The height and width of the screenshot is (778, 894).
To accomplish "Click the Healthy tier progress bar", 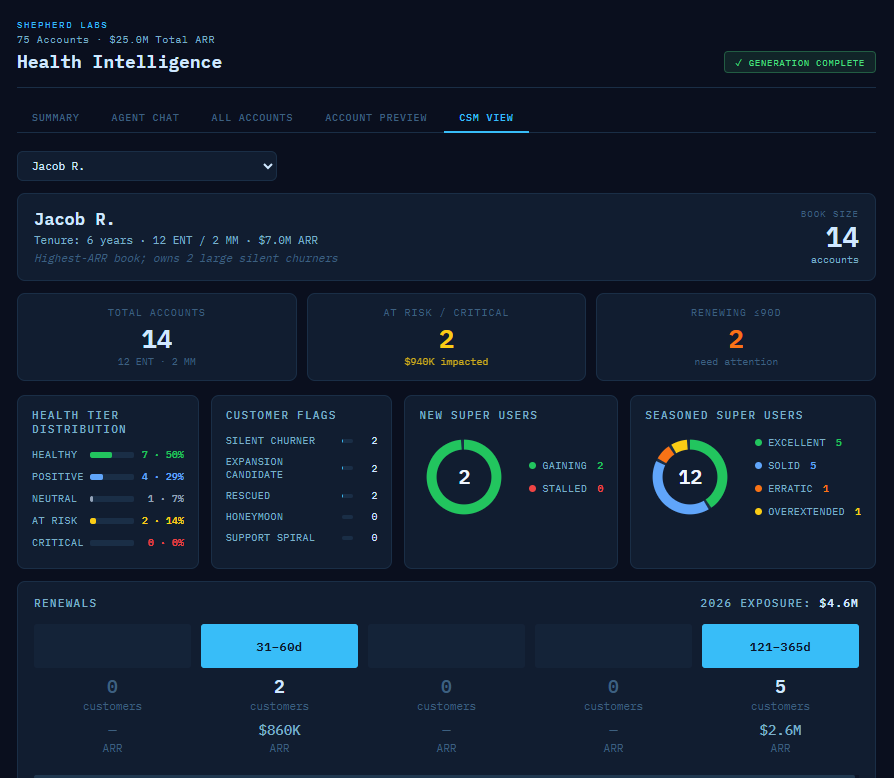I will coord(112,455).
